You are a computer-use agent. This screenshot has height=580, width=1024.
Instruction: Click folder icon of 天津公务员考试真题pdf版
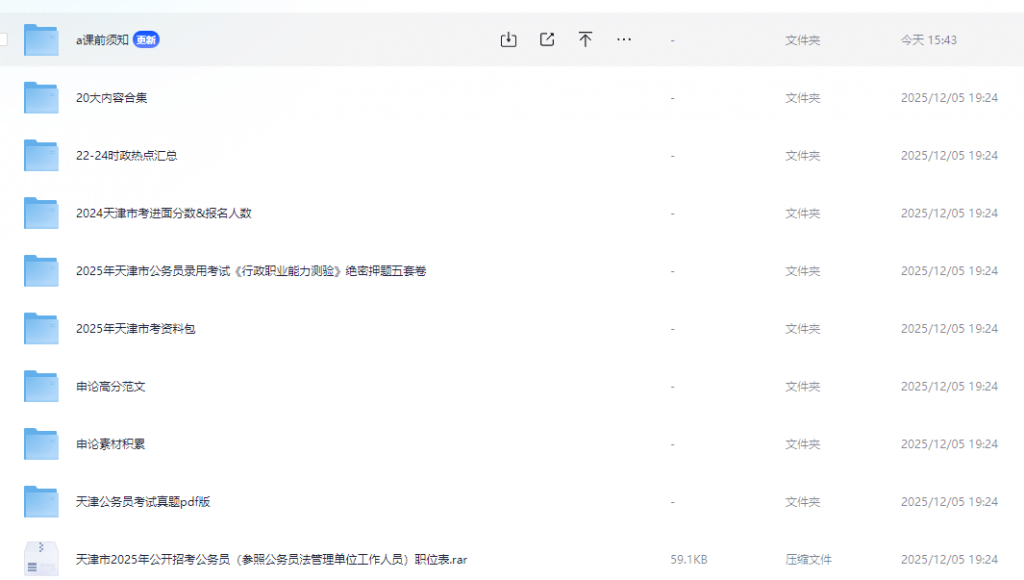pos(41,502)
